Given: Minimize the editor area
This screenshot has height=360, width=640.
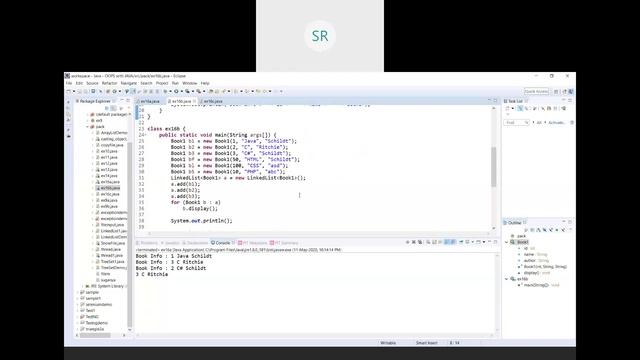Looking at the screenshot, I should pos(489,100).
